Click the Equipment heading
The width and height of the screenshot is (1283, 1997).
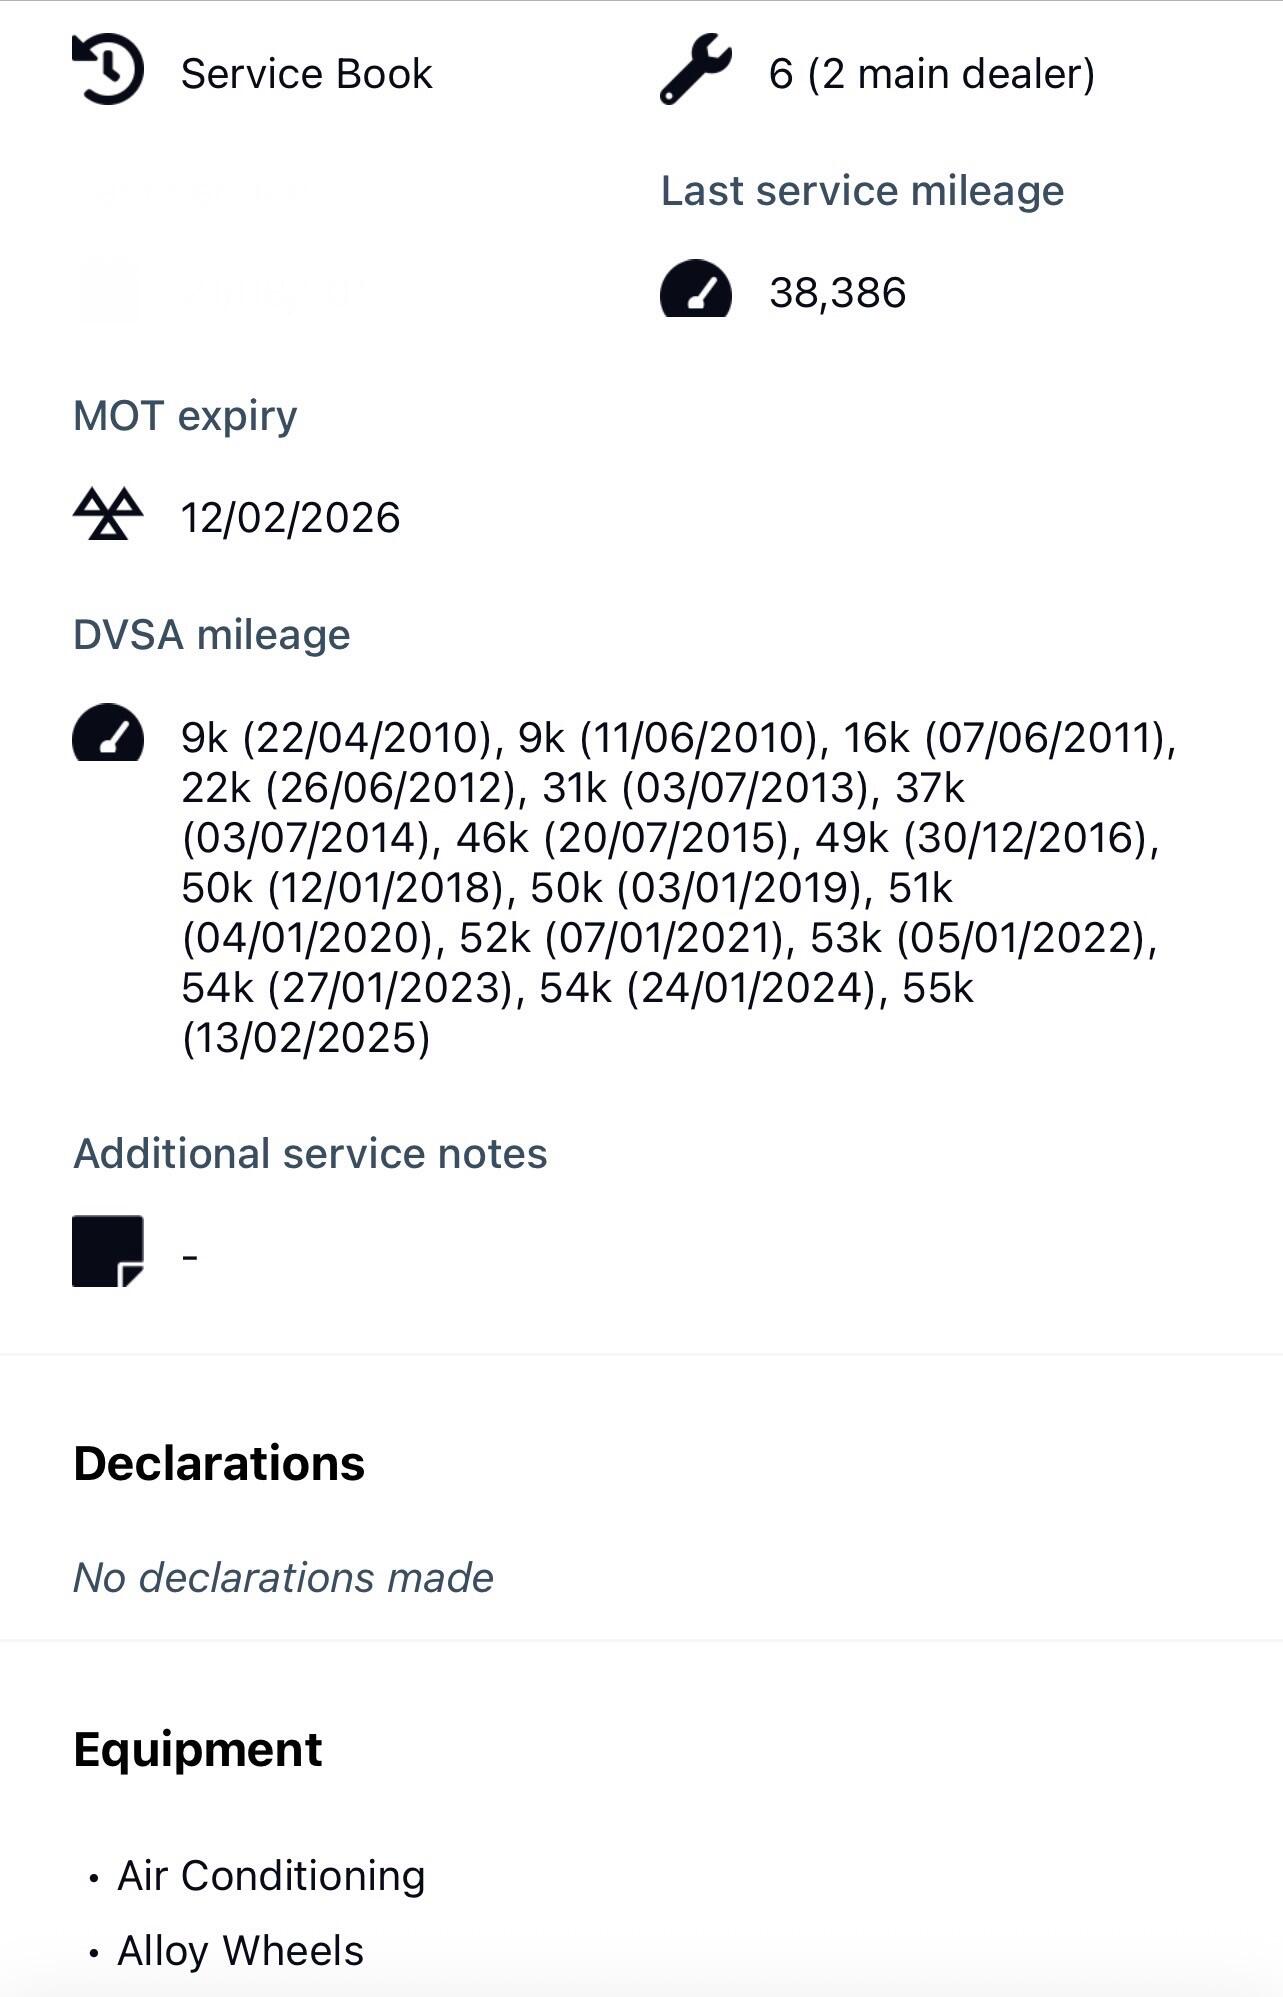(198, 1750)
